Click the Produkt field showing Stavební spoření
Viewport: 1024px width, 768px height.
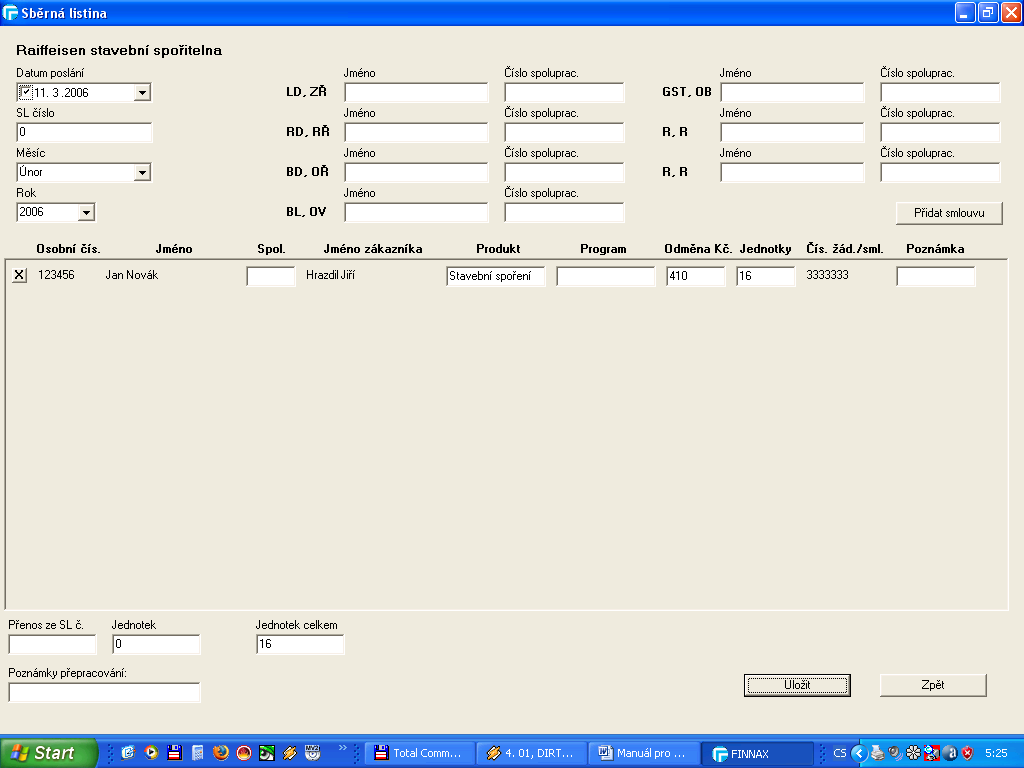pos(496,276)
